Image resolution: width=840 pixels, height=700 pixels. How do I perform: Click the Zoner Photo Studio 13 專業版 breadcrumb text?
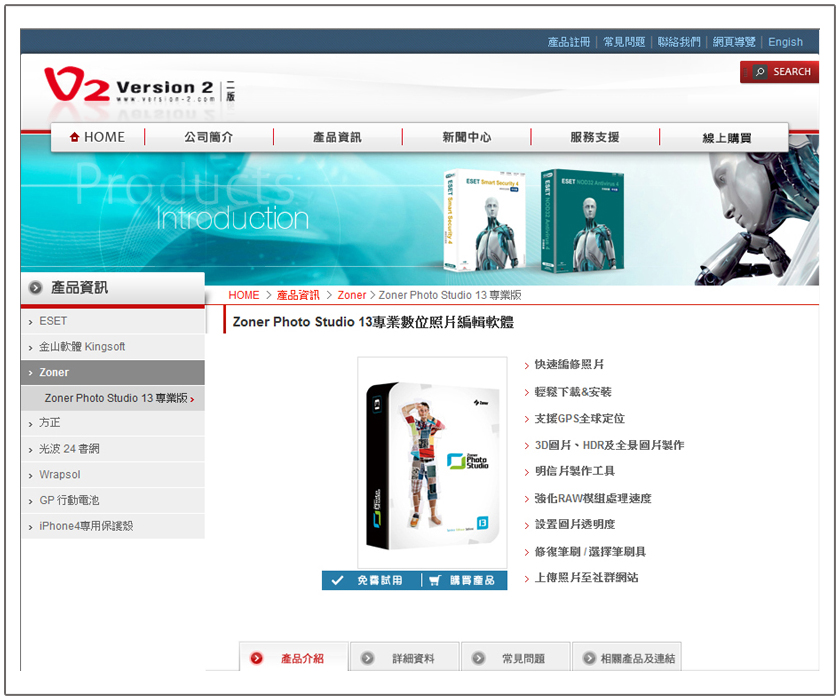coord(450,295)
